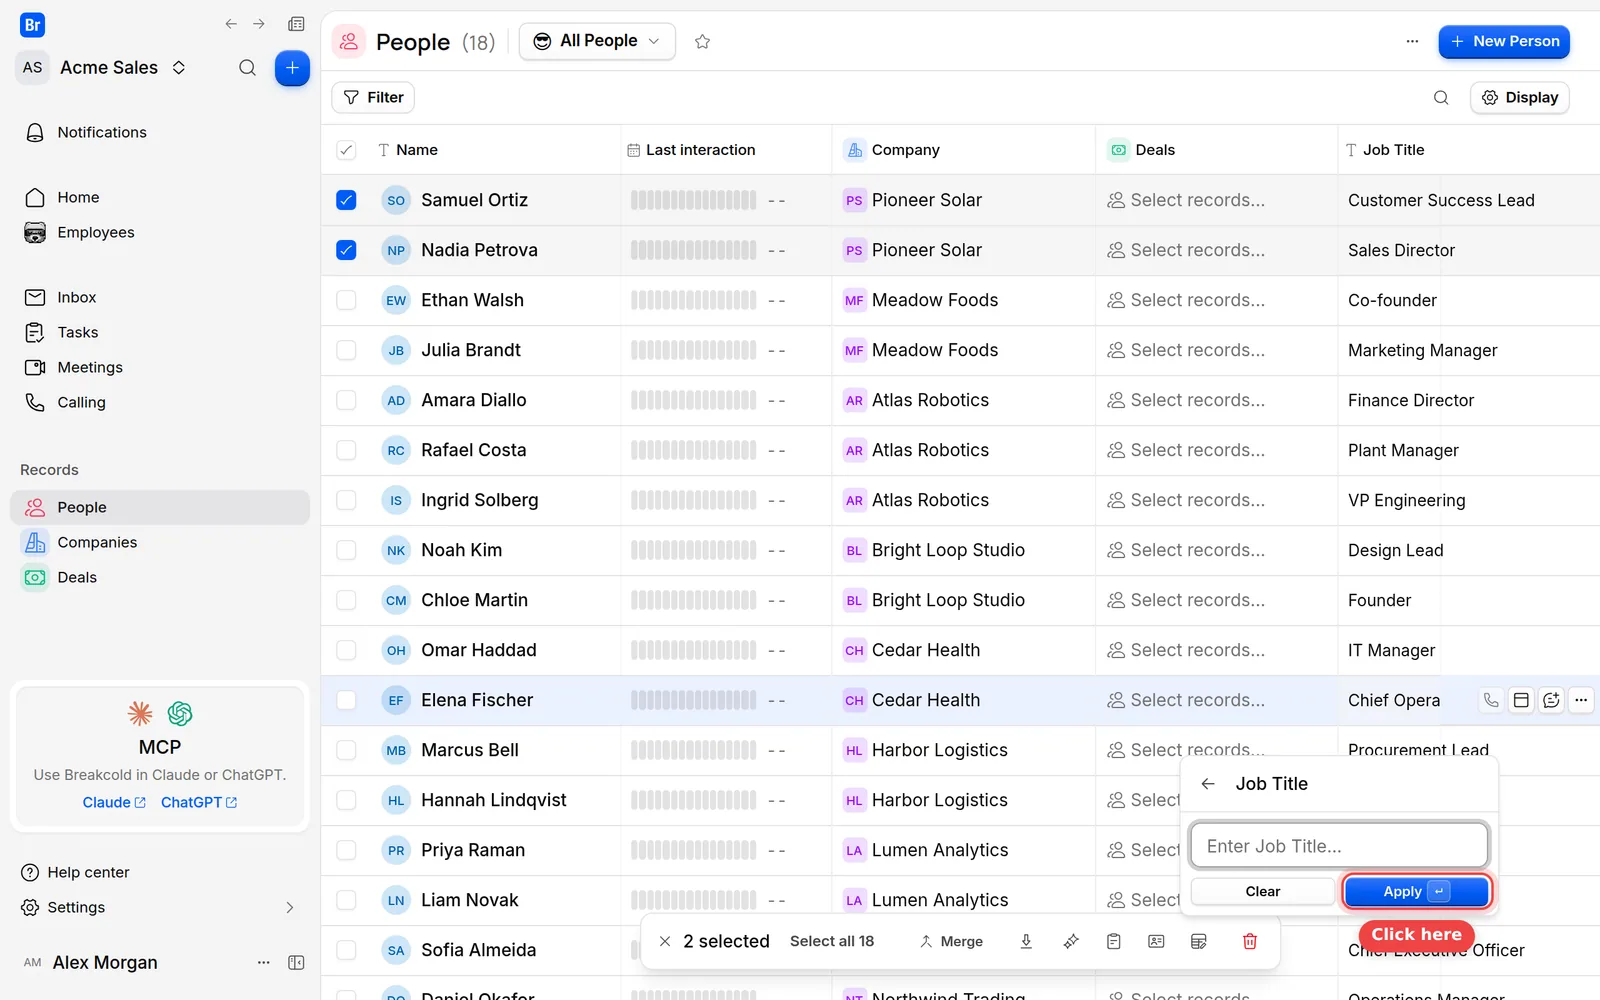Tick the checkbox for Julia Brandt
Image resolution: width=1600 pixels, height=1000 pixels.
[x=346, y=350]
